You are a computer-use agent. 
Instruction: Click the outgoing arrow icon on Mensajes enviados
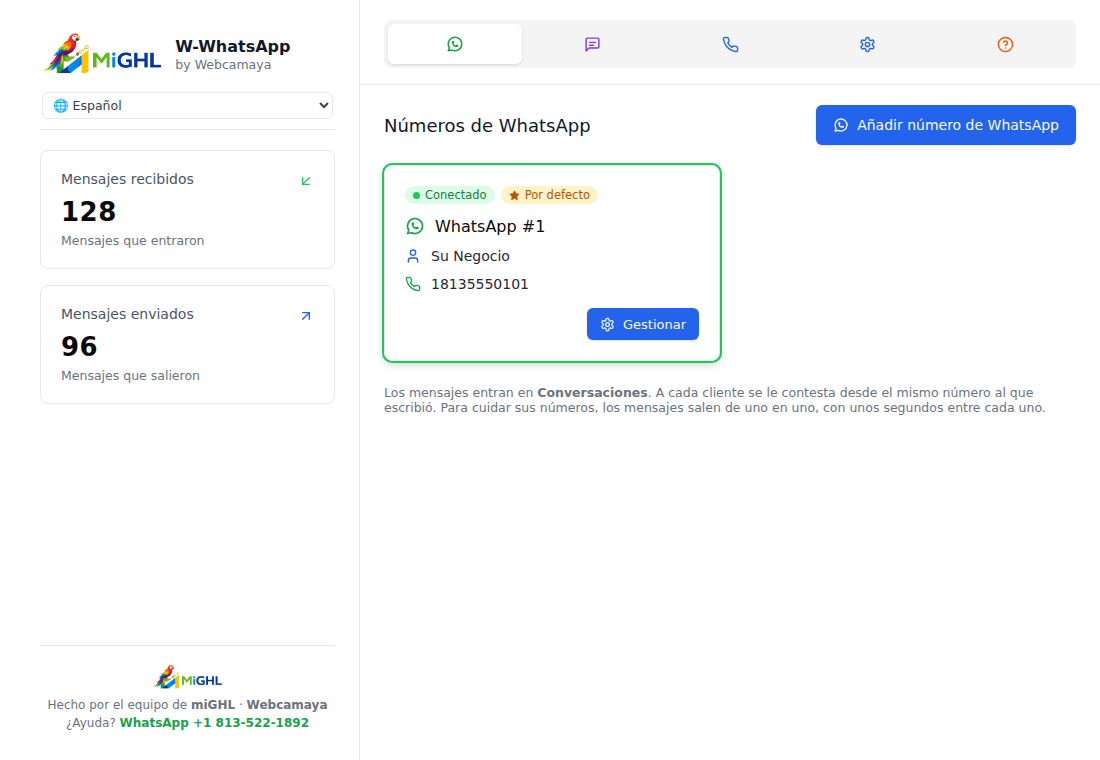click(306, 316)
